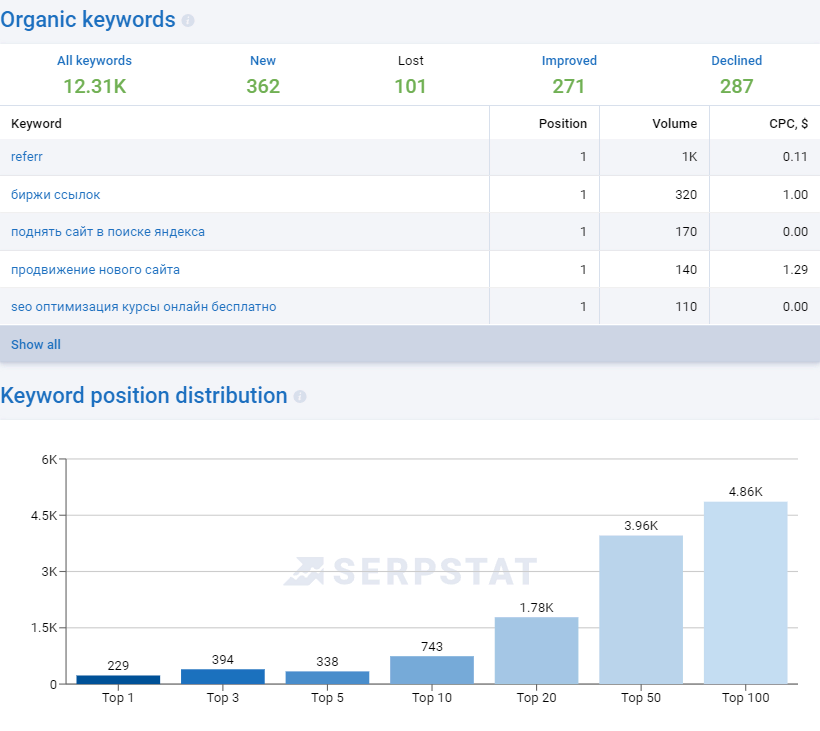The height and width of the screenshot is (731, 820).
Task: Click the Top 20 bar labeled 1.78K
Action: point(536,650)
